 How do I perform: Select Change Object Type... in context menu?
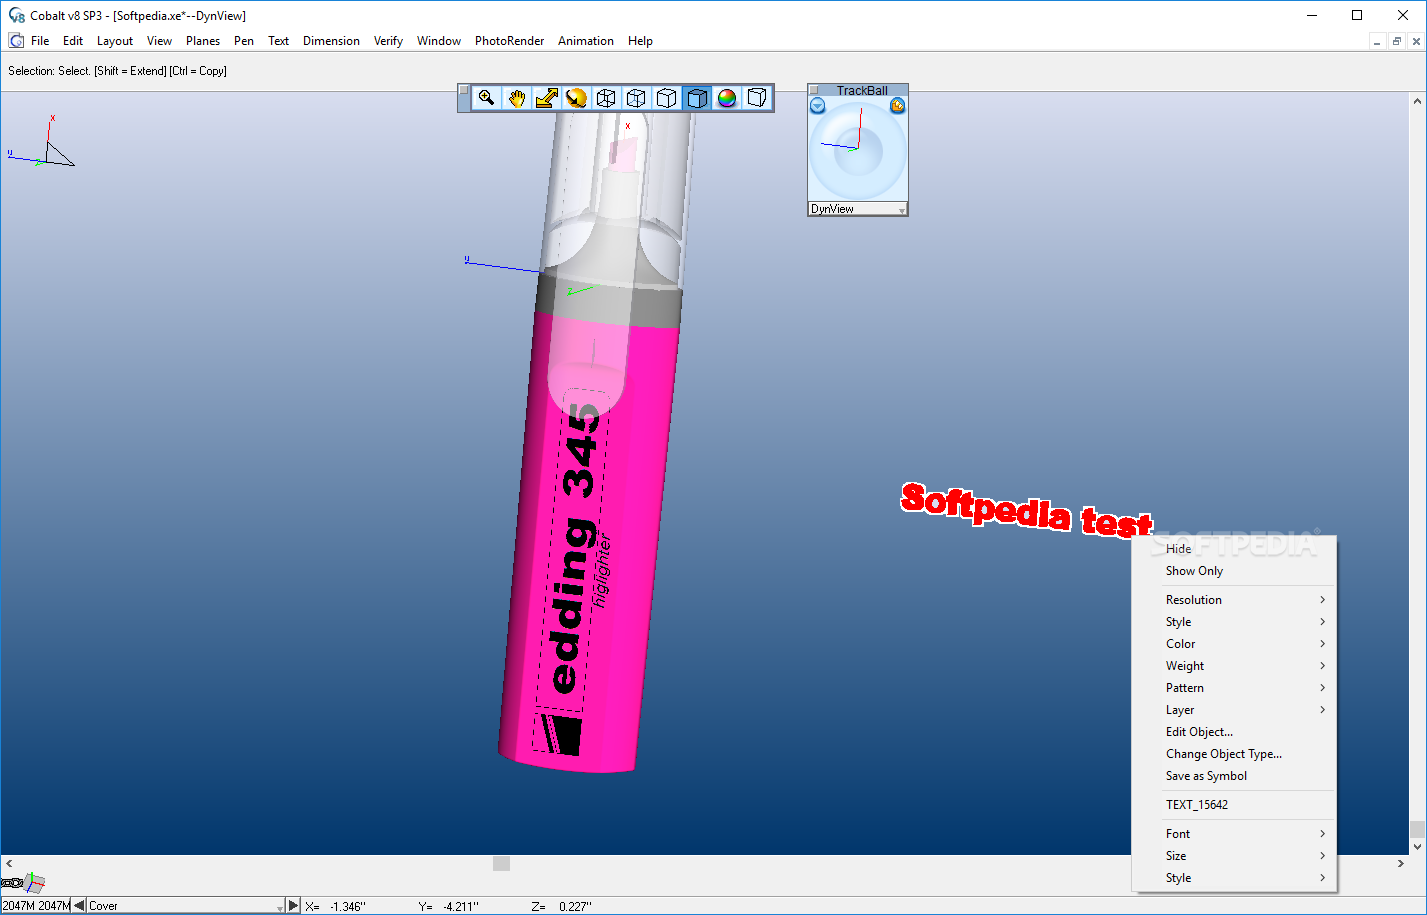point(1234,754)
